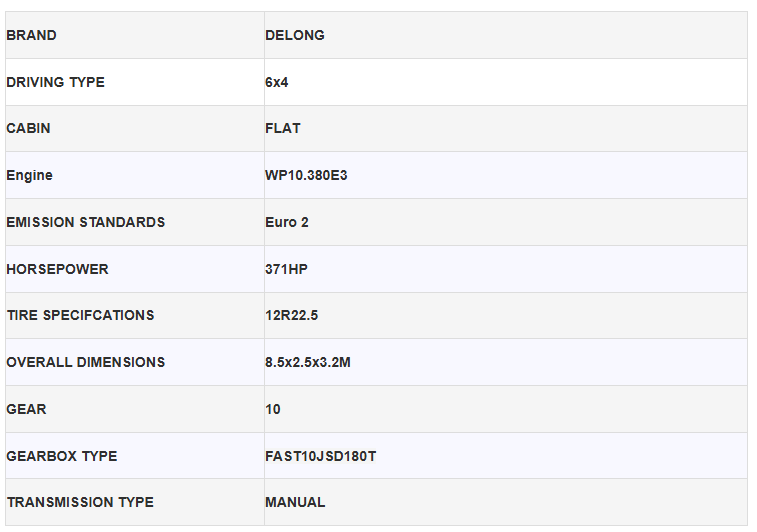Image resolution: width=757 pixels, height=532 pixels.
Task: Select the Euro 2 value
Action: [x=287, y=222]
